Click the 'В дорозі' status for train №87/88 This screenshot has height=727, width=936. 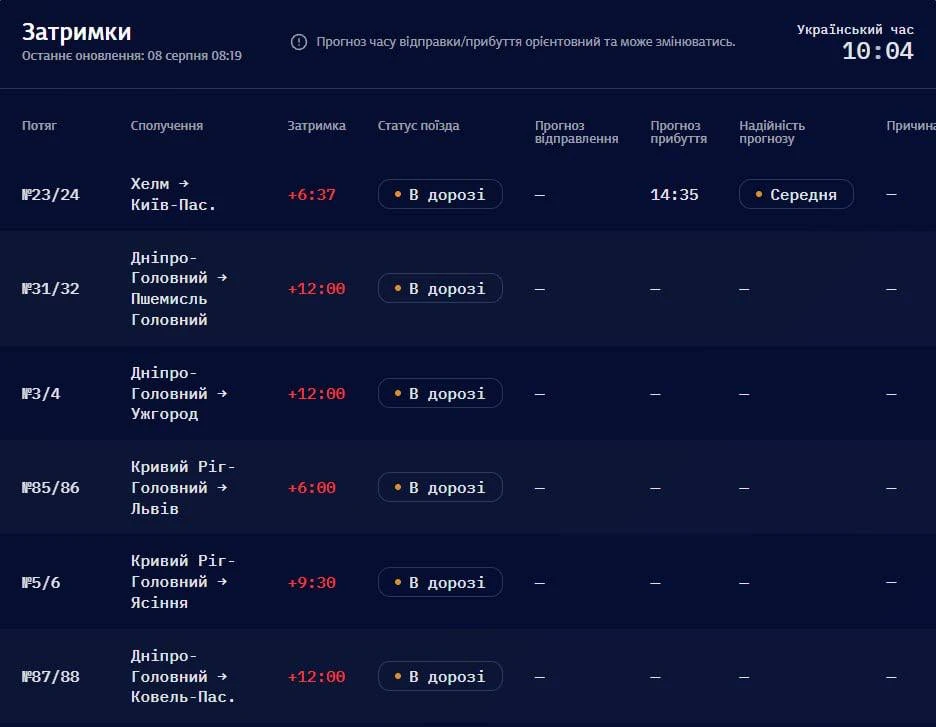(x=440, y=676)
